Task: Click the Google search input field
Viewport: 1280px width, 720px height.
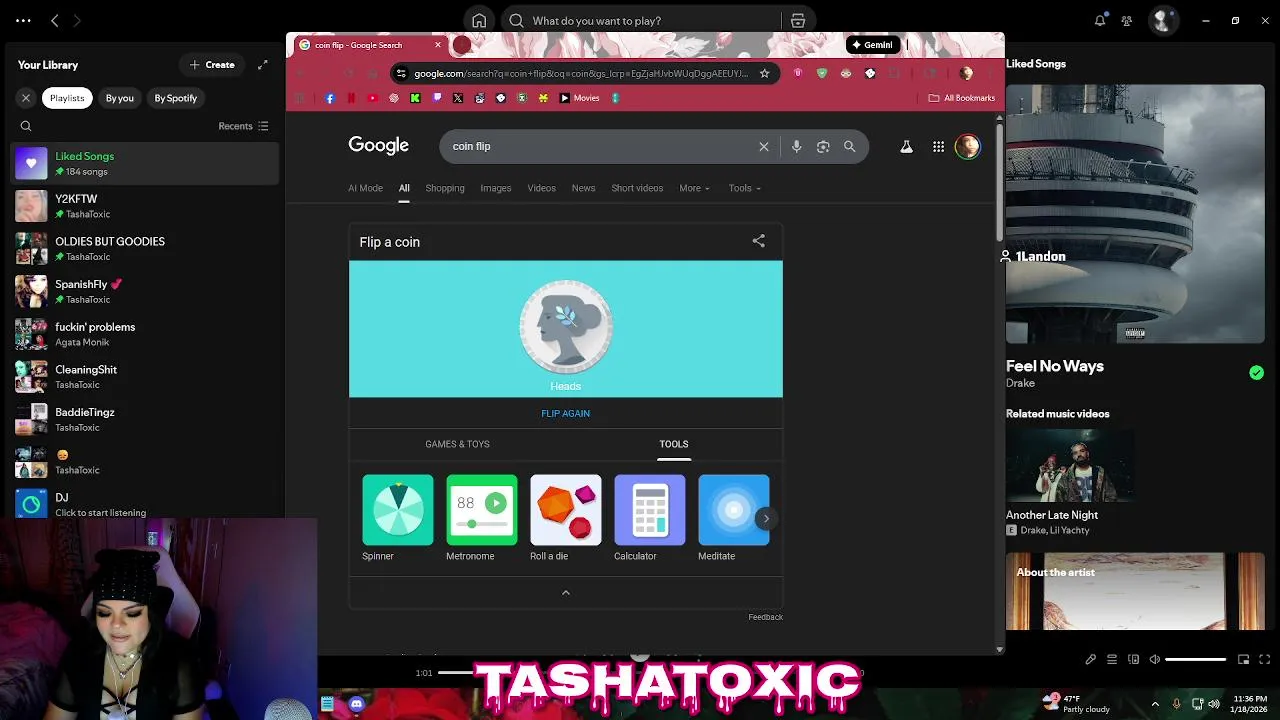Action: pyautogui.click(x=600, y=146)
